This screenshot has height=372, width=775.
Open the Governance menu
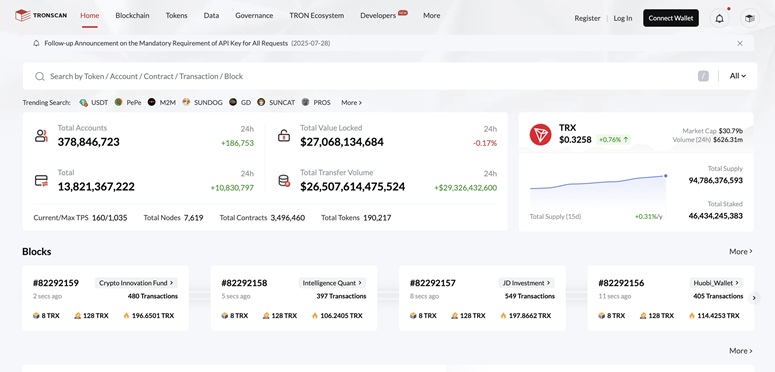tap(254, 15)
